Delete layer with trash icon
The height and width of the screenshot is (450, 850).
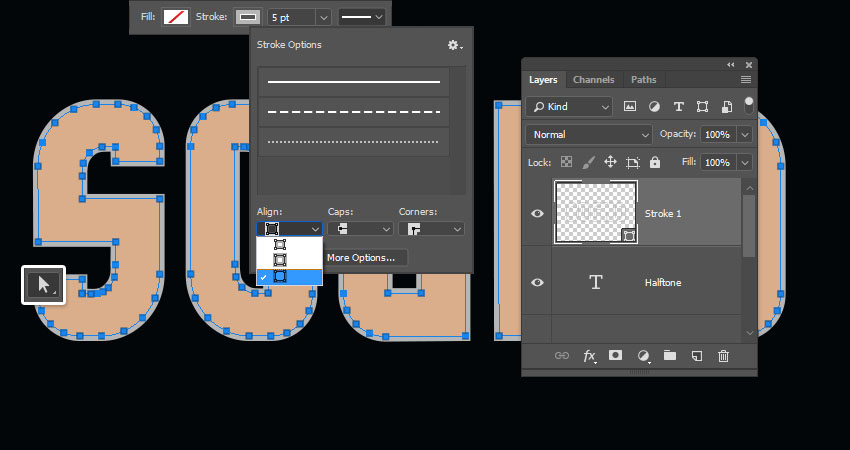723,356
